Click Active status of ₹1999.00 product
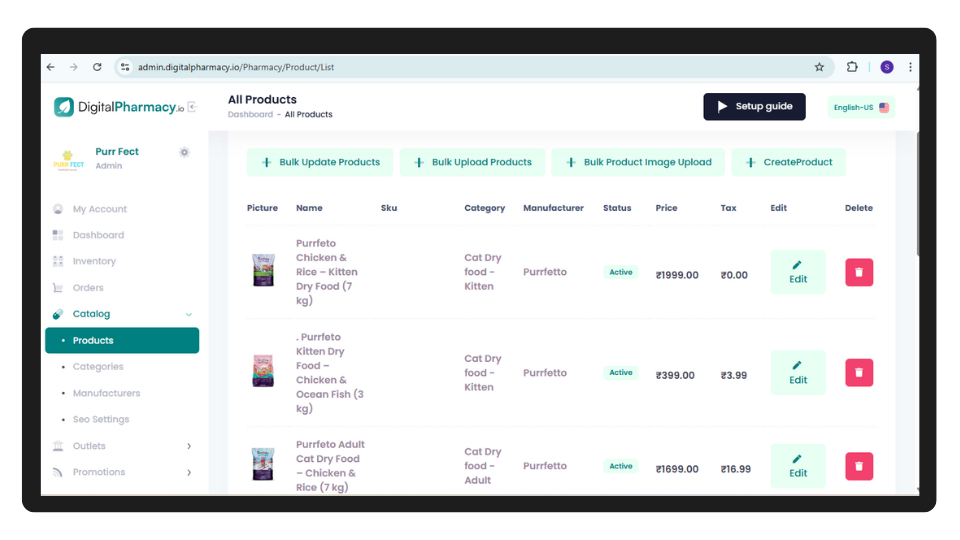The height and width of the screenshot is (540, 960). tap(621, 272)
